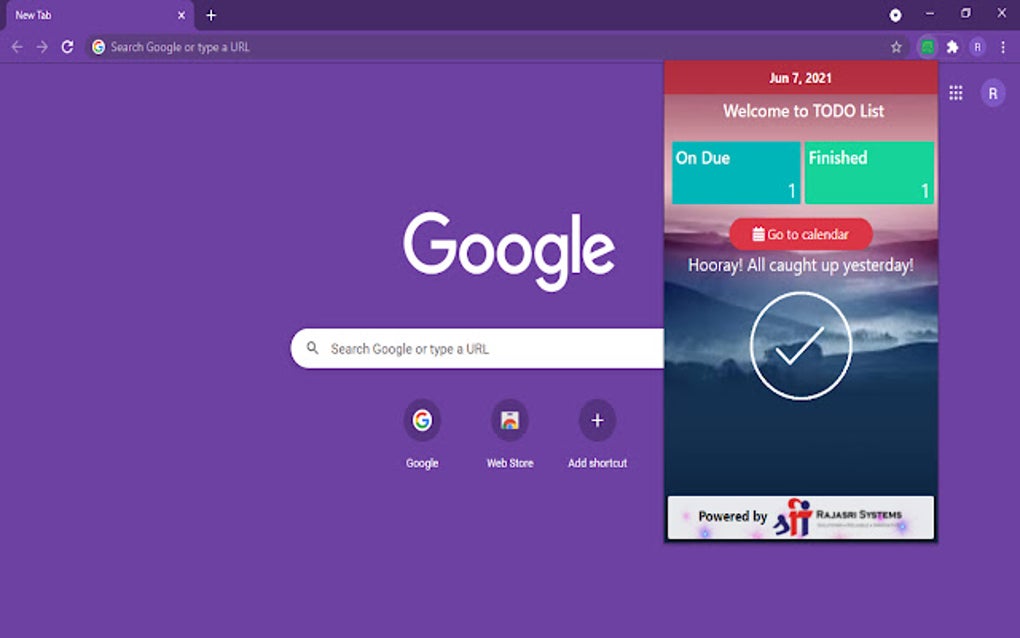Bookmark this tab with the star icon

click(896, 47)
